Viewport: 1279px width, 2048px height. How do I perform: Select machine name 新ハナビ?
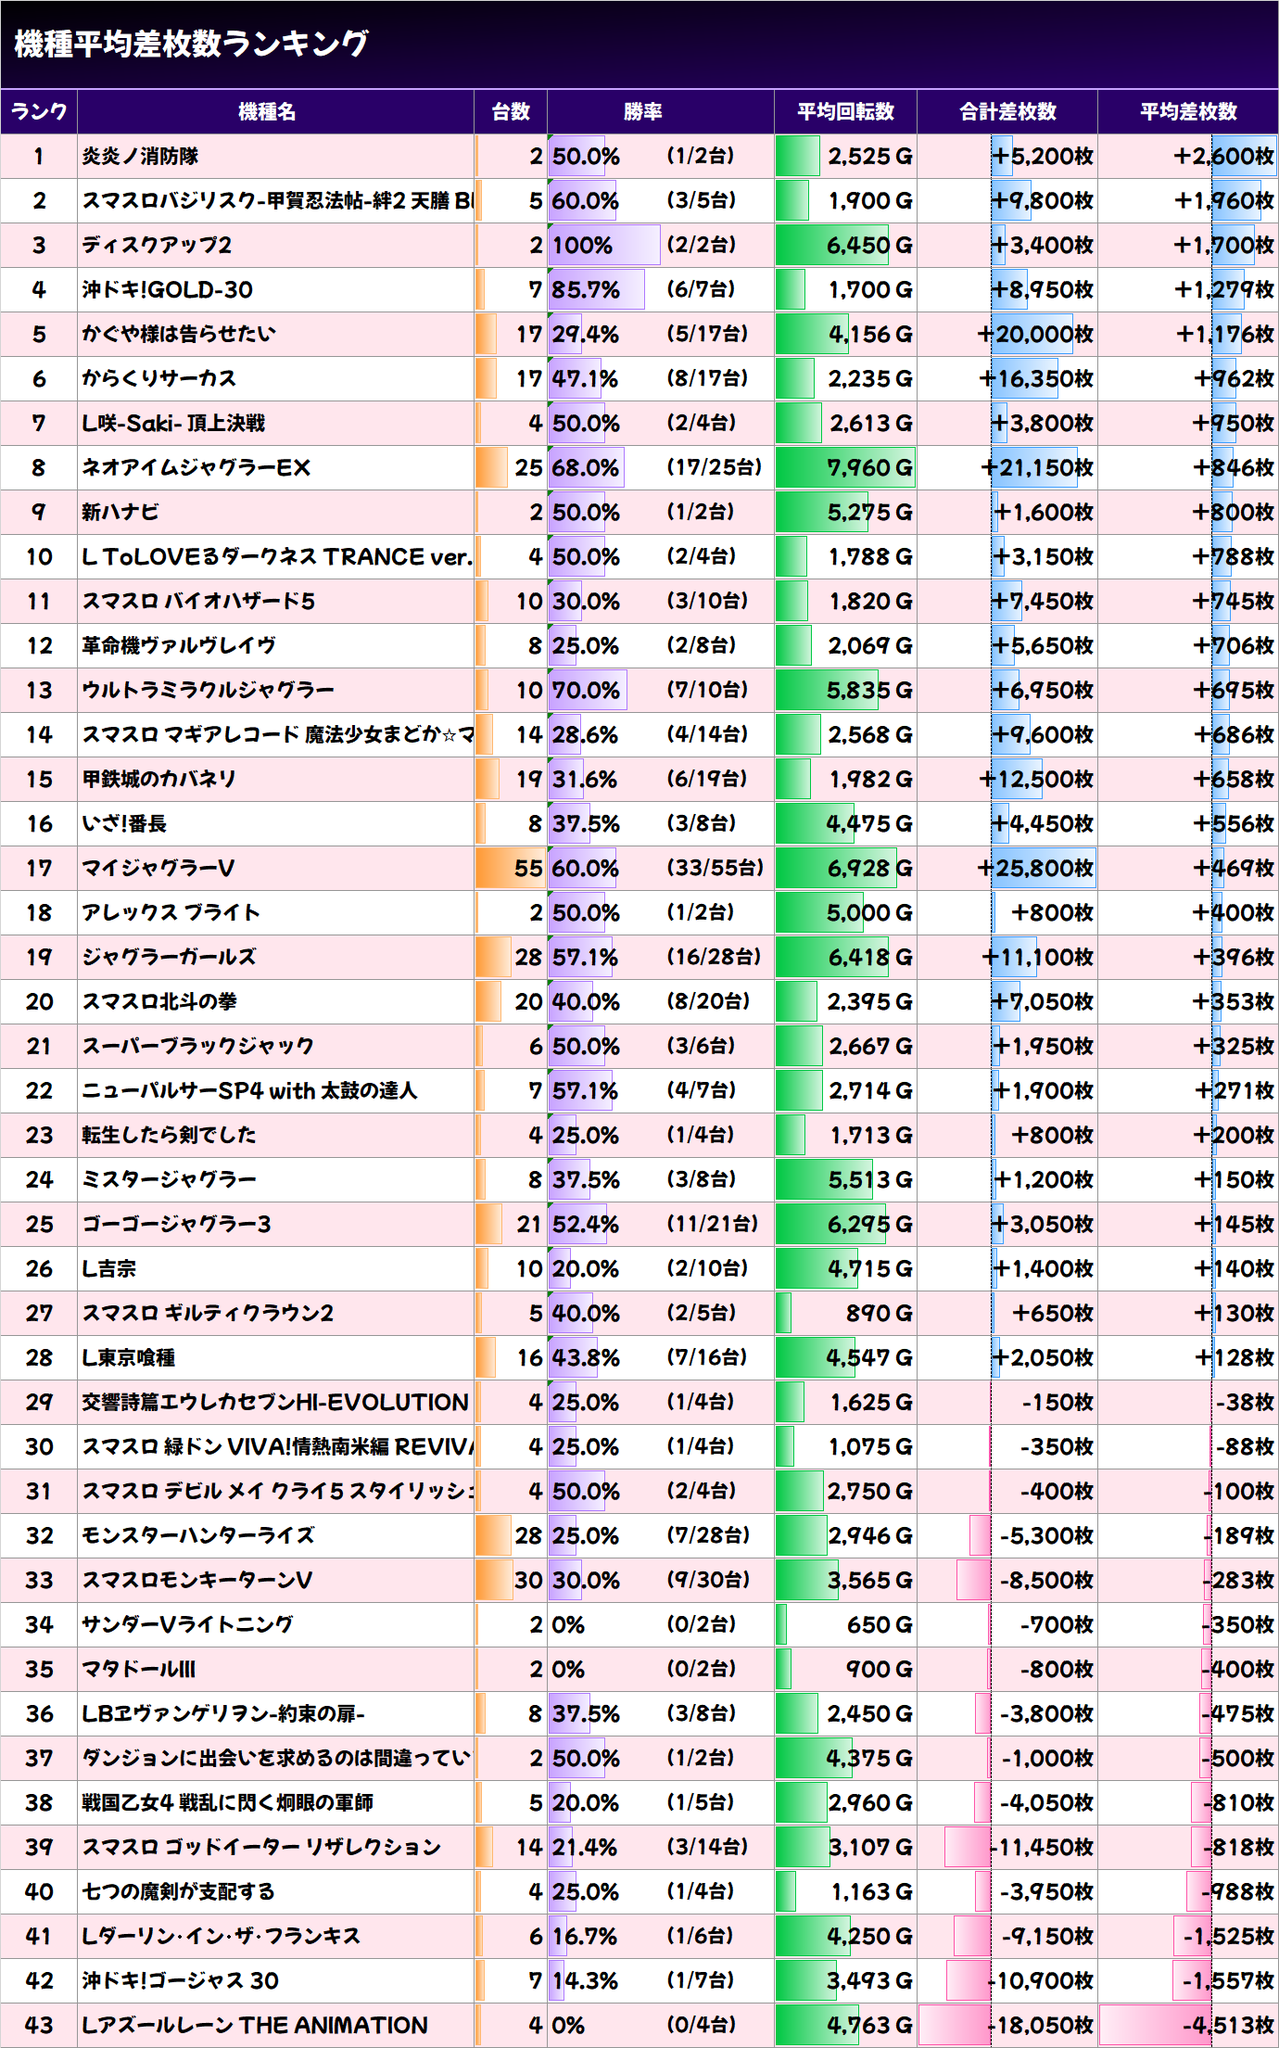point(121,513)
